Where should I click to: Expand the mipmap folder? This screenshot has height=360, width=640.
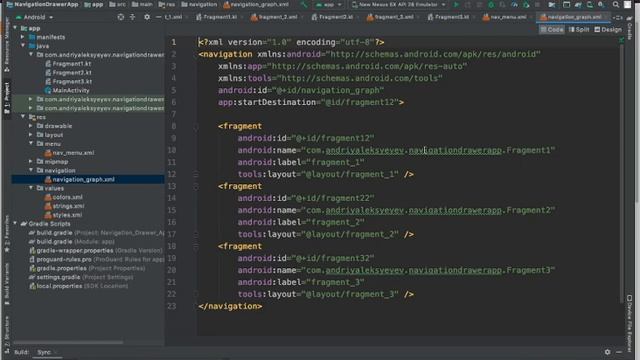(x=31, y=161)
